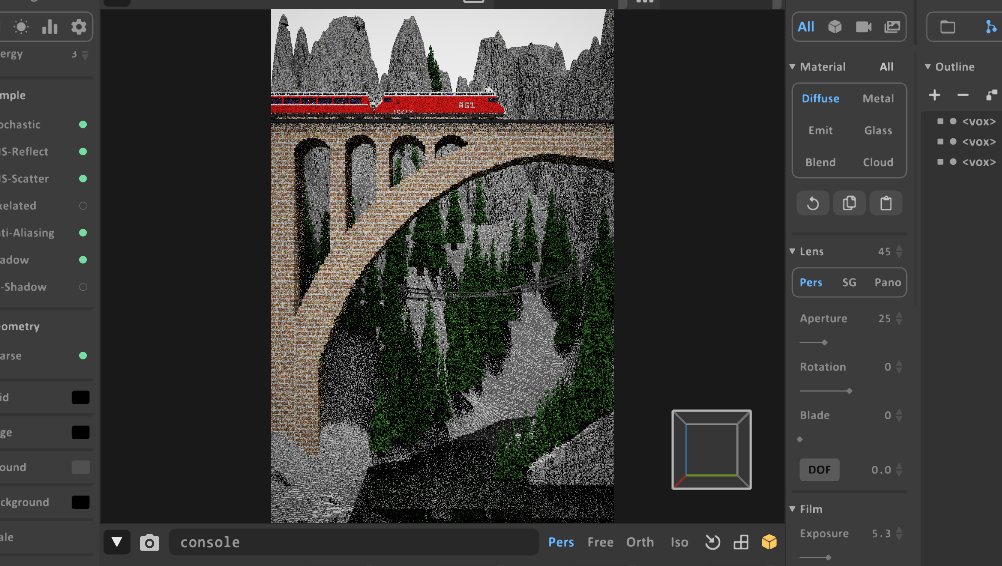
Task: Open the Ground color swatch
Action: pyautogui.click(x=81, y=468)
